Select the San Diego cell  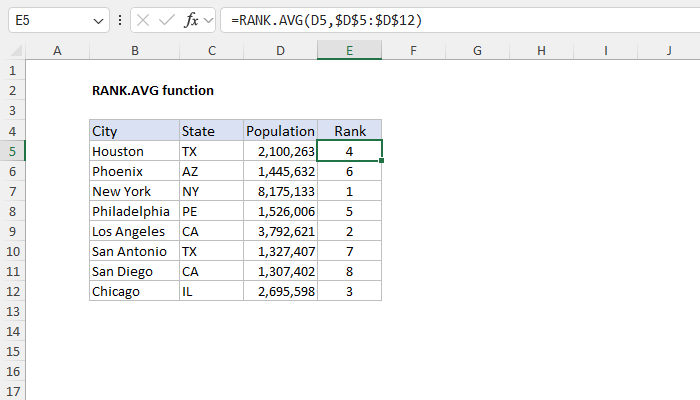click(x=134, y=271)
